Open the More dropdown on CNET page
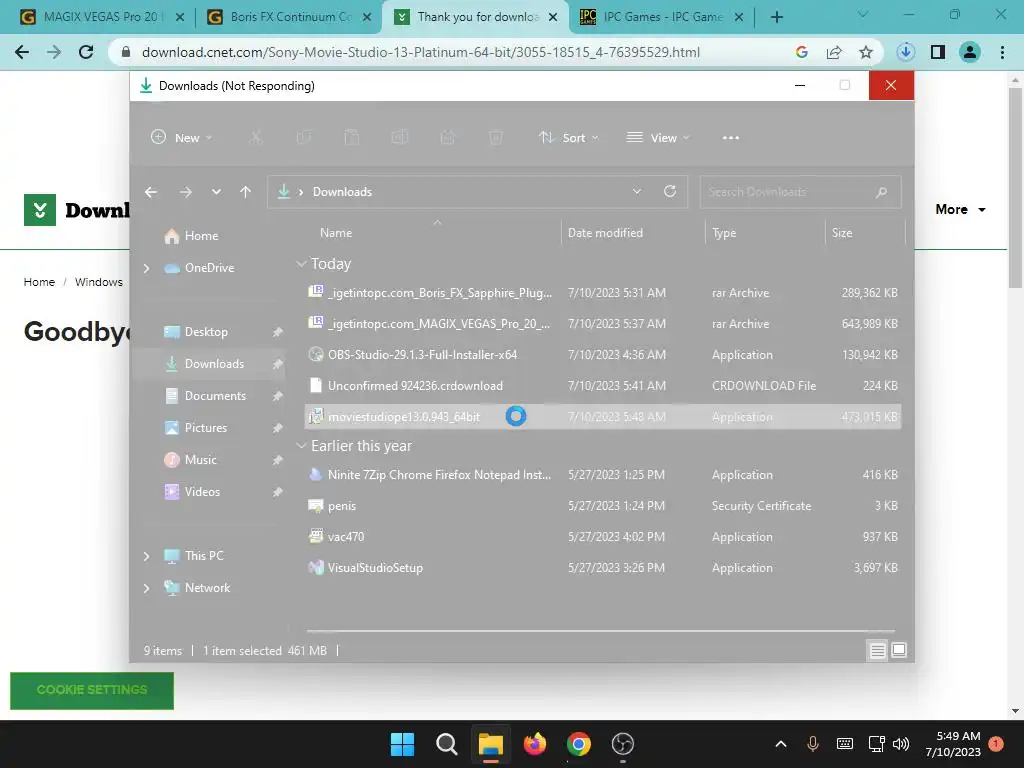Image resolution: width=1024 pixels, height=768 pixels. [961, 210]
